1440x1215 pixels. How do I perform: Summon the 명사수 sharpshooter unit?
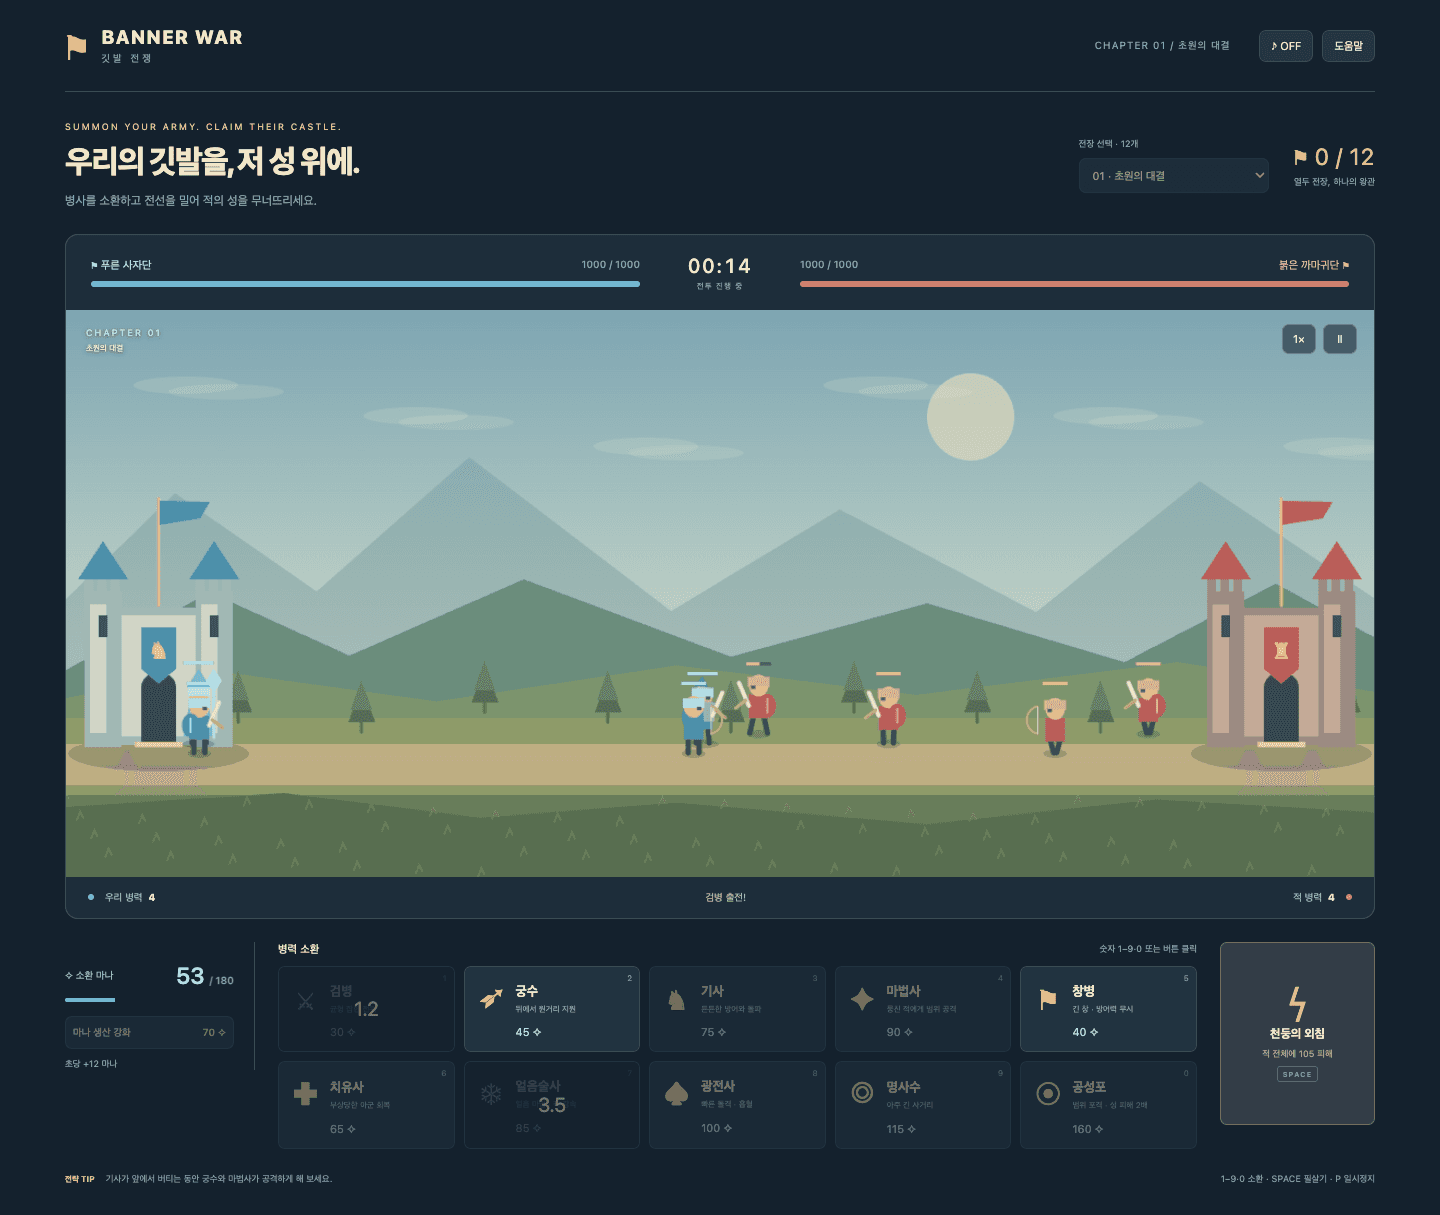(923, 1105)
